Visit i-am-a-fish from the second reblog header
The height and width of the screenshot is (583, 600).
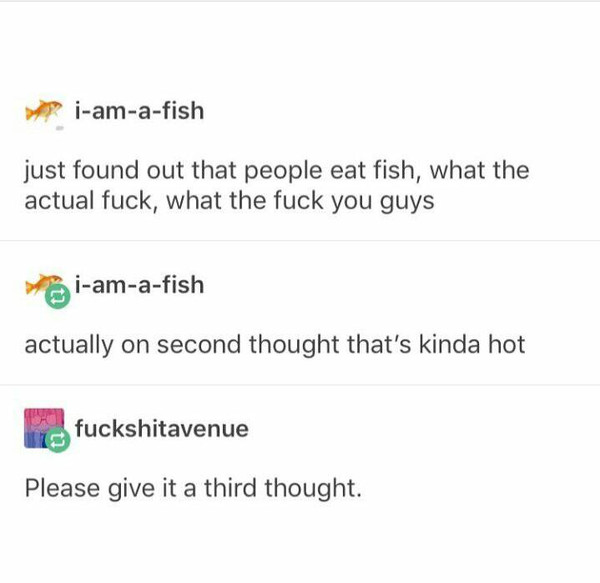pyautogui.click(x=139, y=285)
